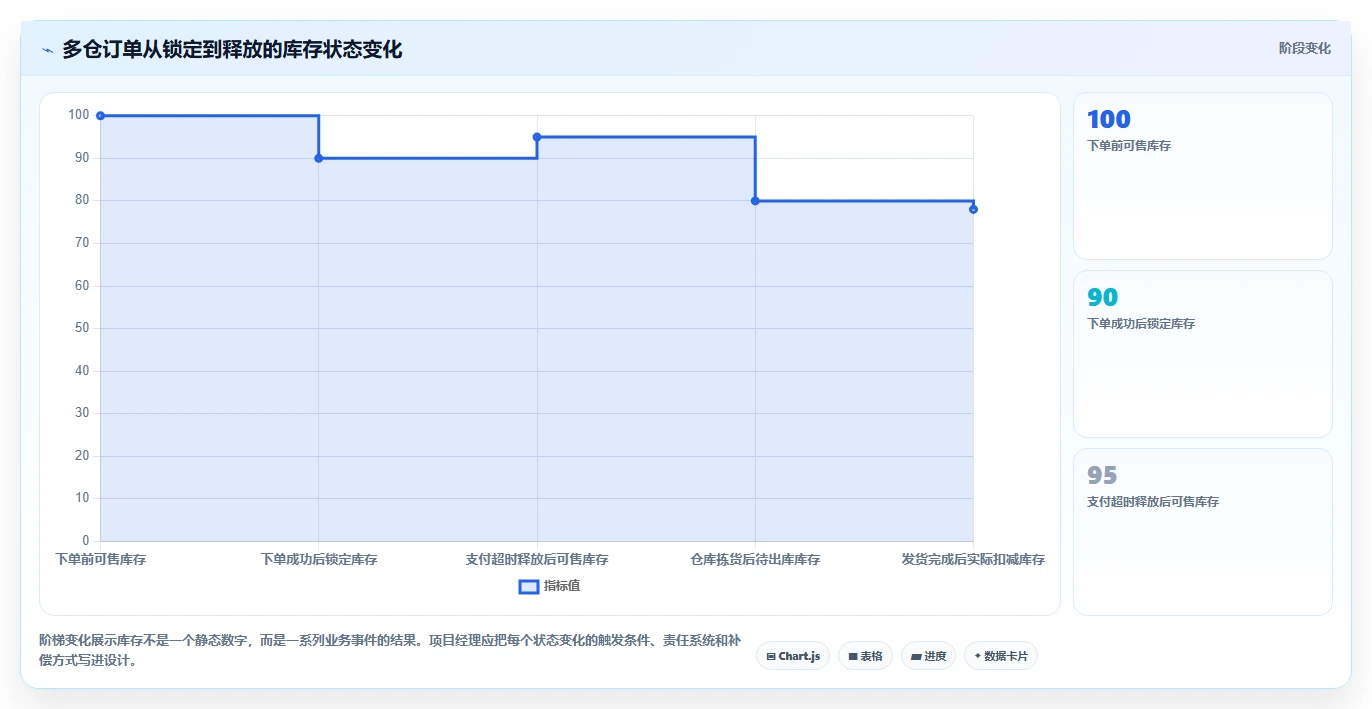
Task: Click the data point at value 80
Action: 755,201
